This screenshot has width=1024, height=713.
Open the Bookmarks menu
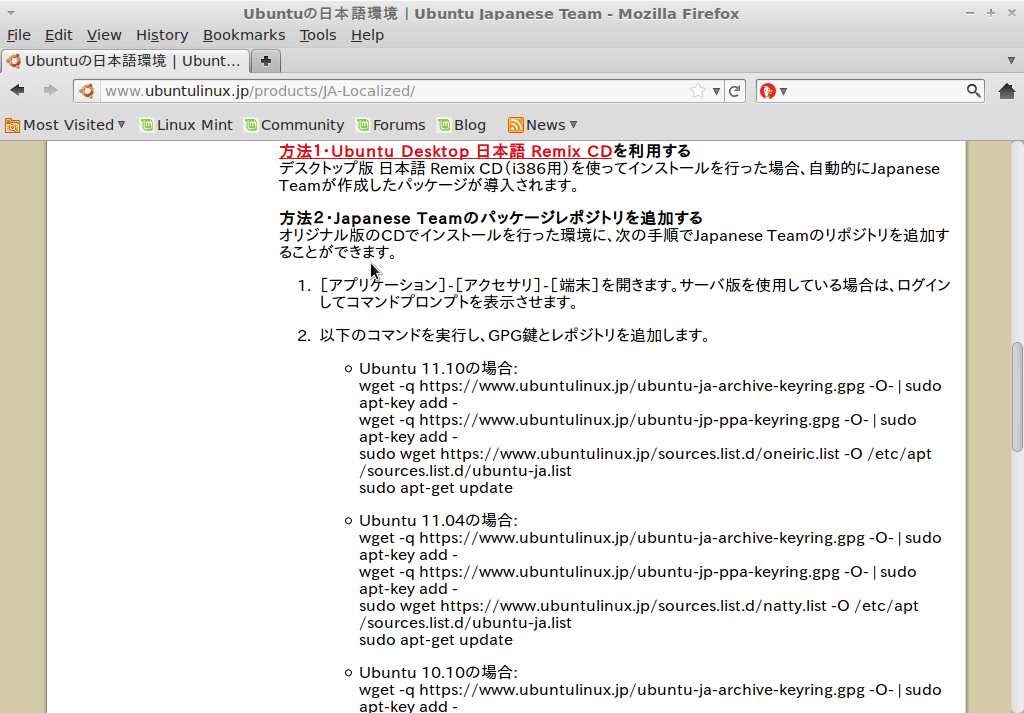(244, 35)
